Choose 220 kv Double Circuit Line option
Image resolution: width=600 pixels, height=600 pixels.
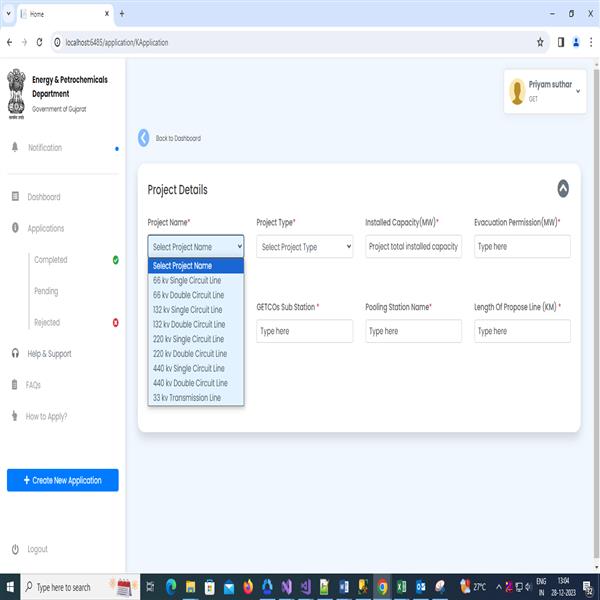(196, 354)
